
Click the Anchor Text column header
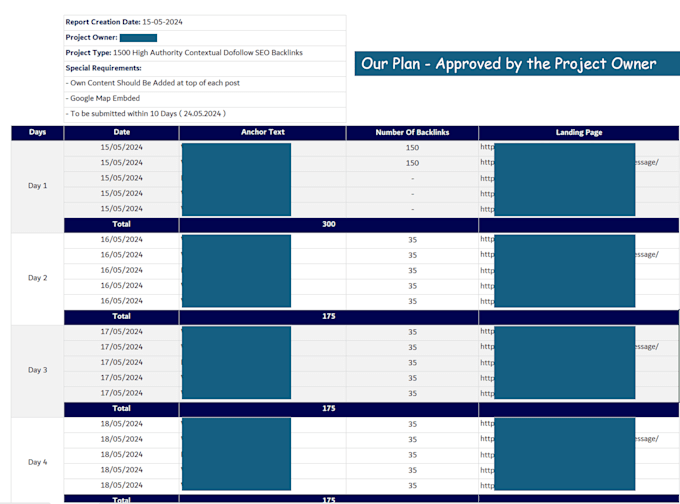(x=263, y=133)
